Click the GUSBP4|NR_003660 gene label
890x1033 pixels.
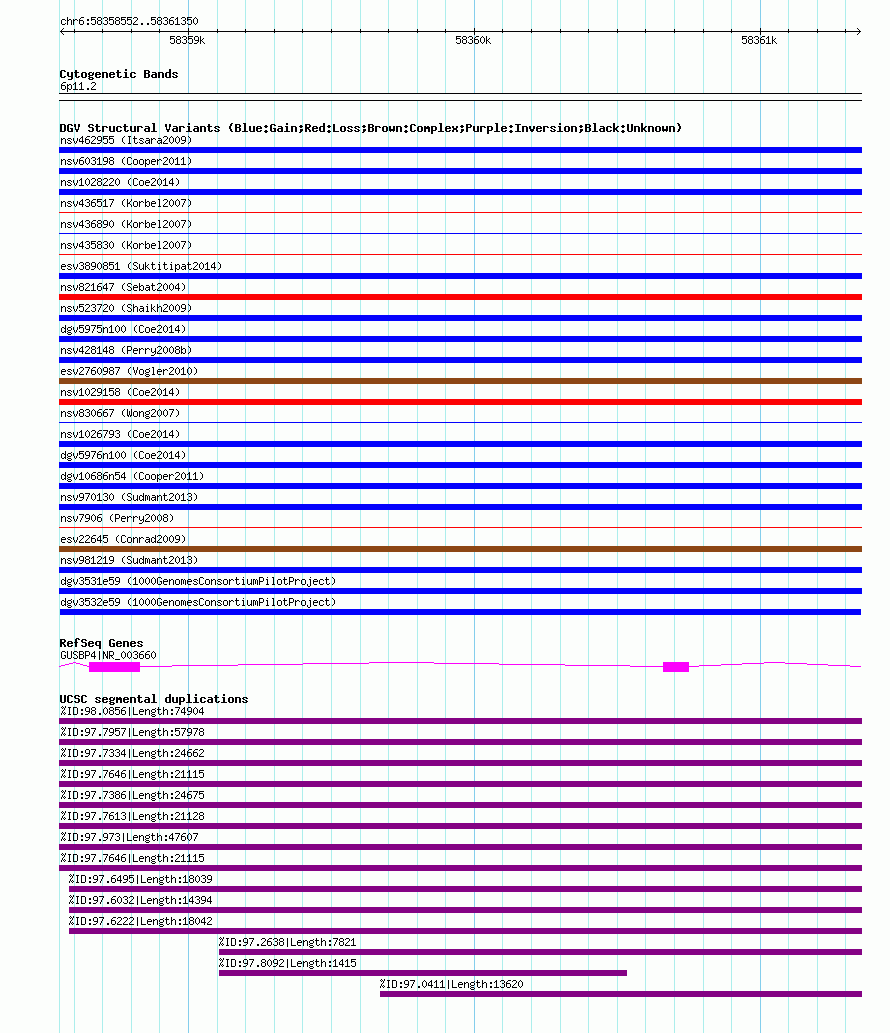tap(108, 656)
